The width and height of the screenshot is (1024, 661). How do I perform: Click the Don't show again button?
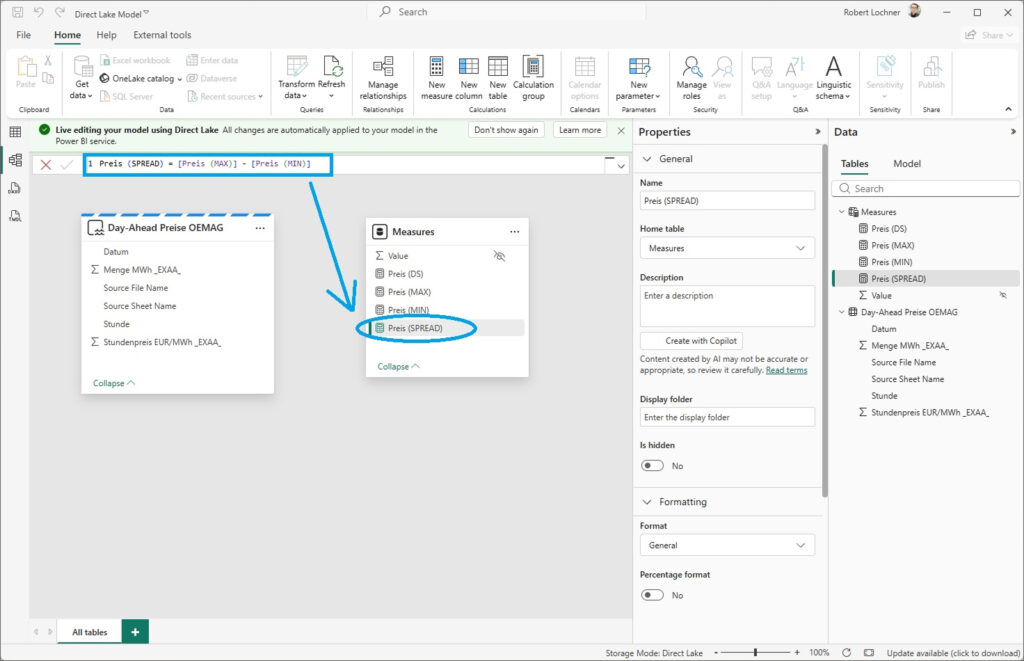point(506,130)
